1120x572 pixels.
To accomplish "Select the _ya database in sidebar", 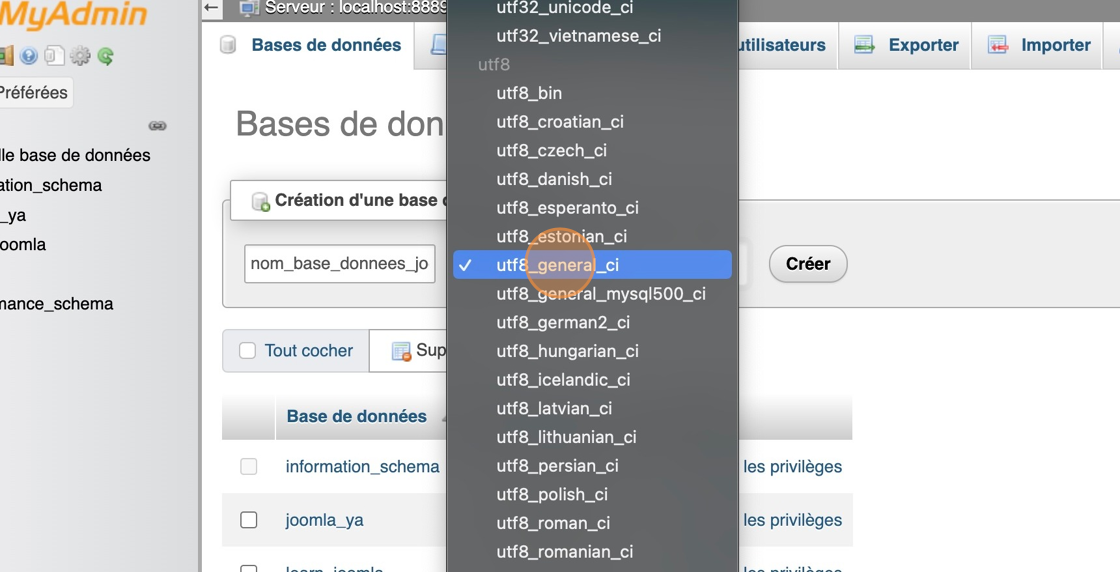I will pos(13,215).
